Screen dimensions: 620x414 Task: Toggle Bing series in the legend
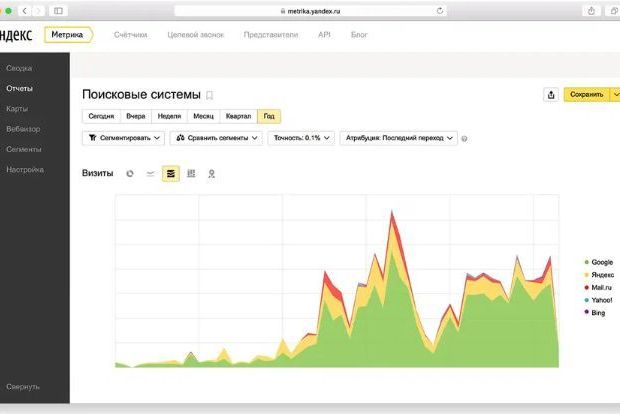coord(595,313)
